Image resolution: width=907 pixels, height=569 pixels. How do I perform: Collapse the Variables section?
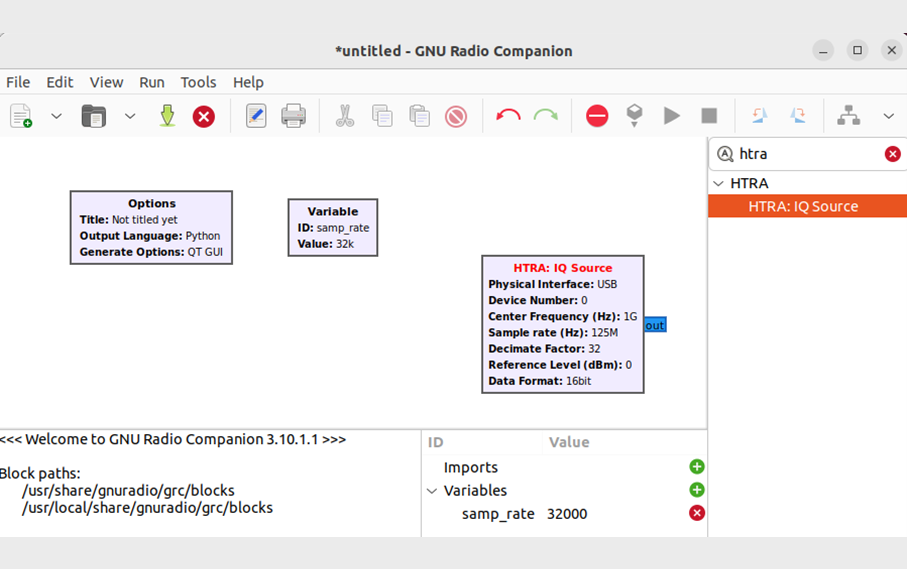(432, 491)
